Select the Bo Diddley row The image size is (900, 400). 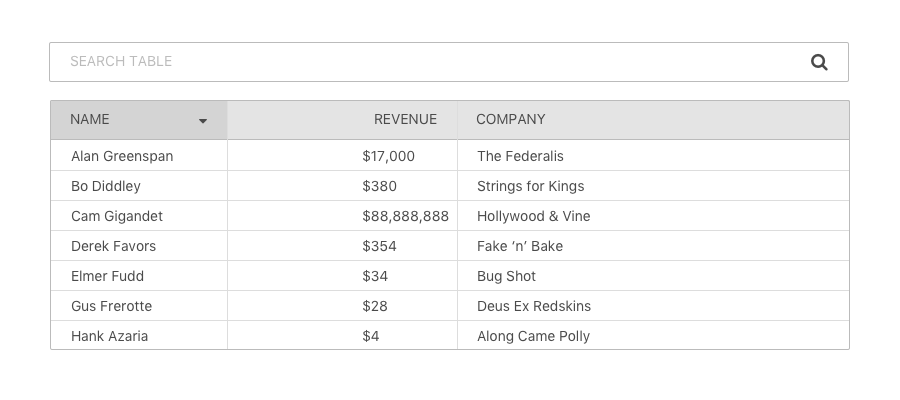pos(449,186)
